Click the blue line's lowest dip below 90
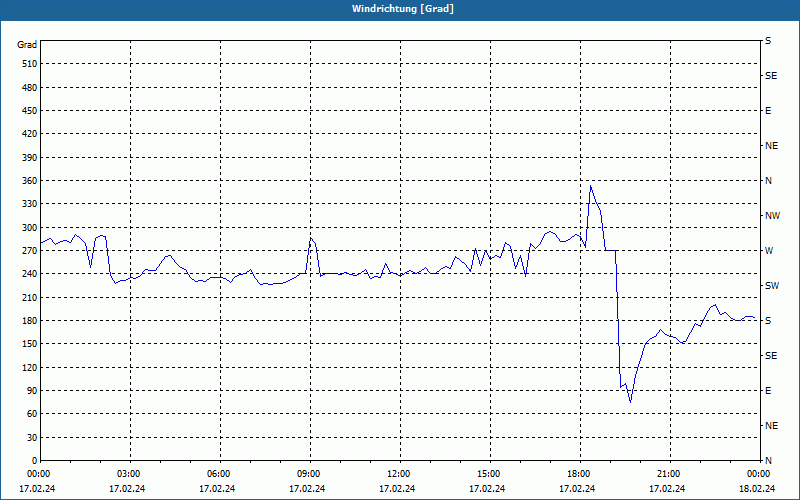800x500 pixels. point(631,402)
